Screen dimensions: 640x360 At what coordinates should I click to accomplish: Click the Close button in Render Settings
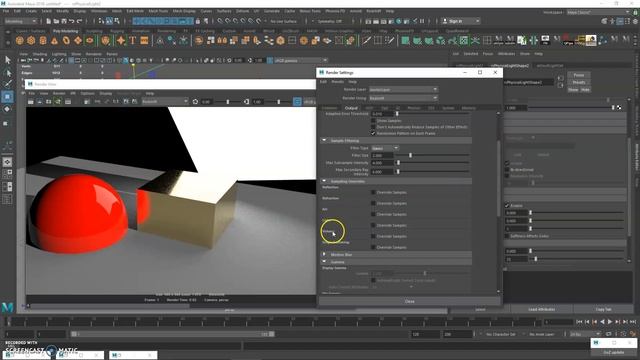click(409, 301)
